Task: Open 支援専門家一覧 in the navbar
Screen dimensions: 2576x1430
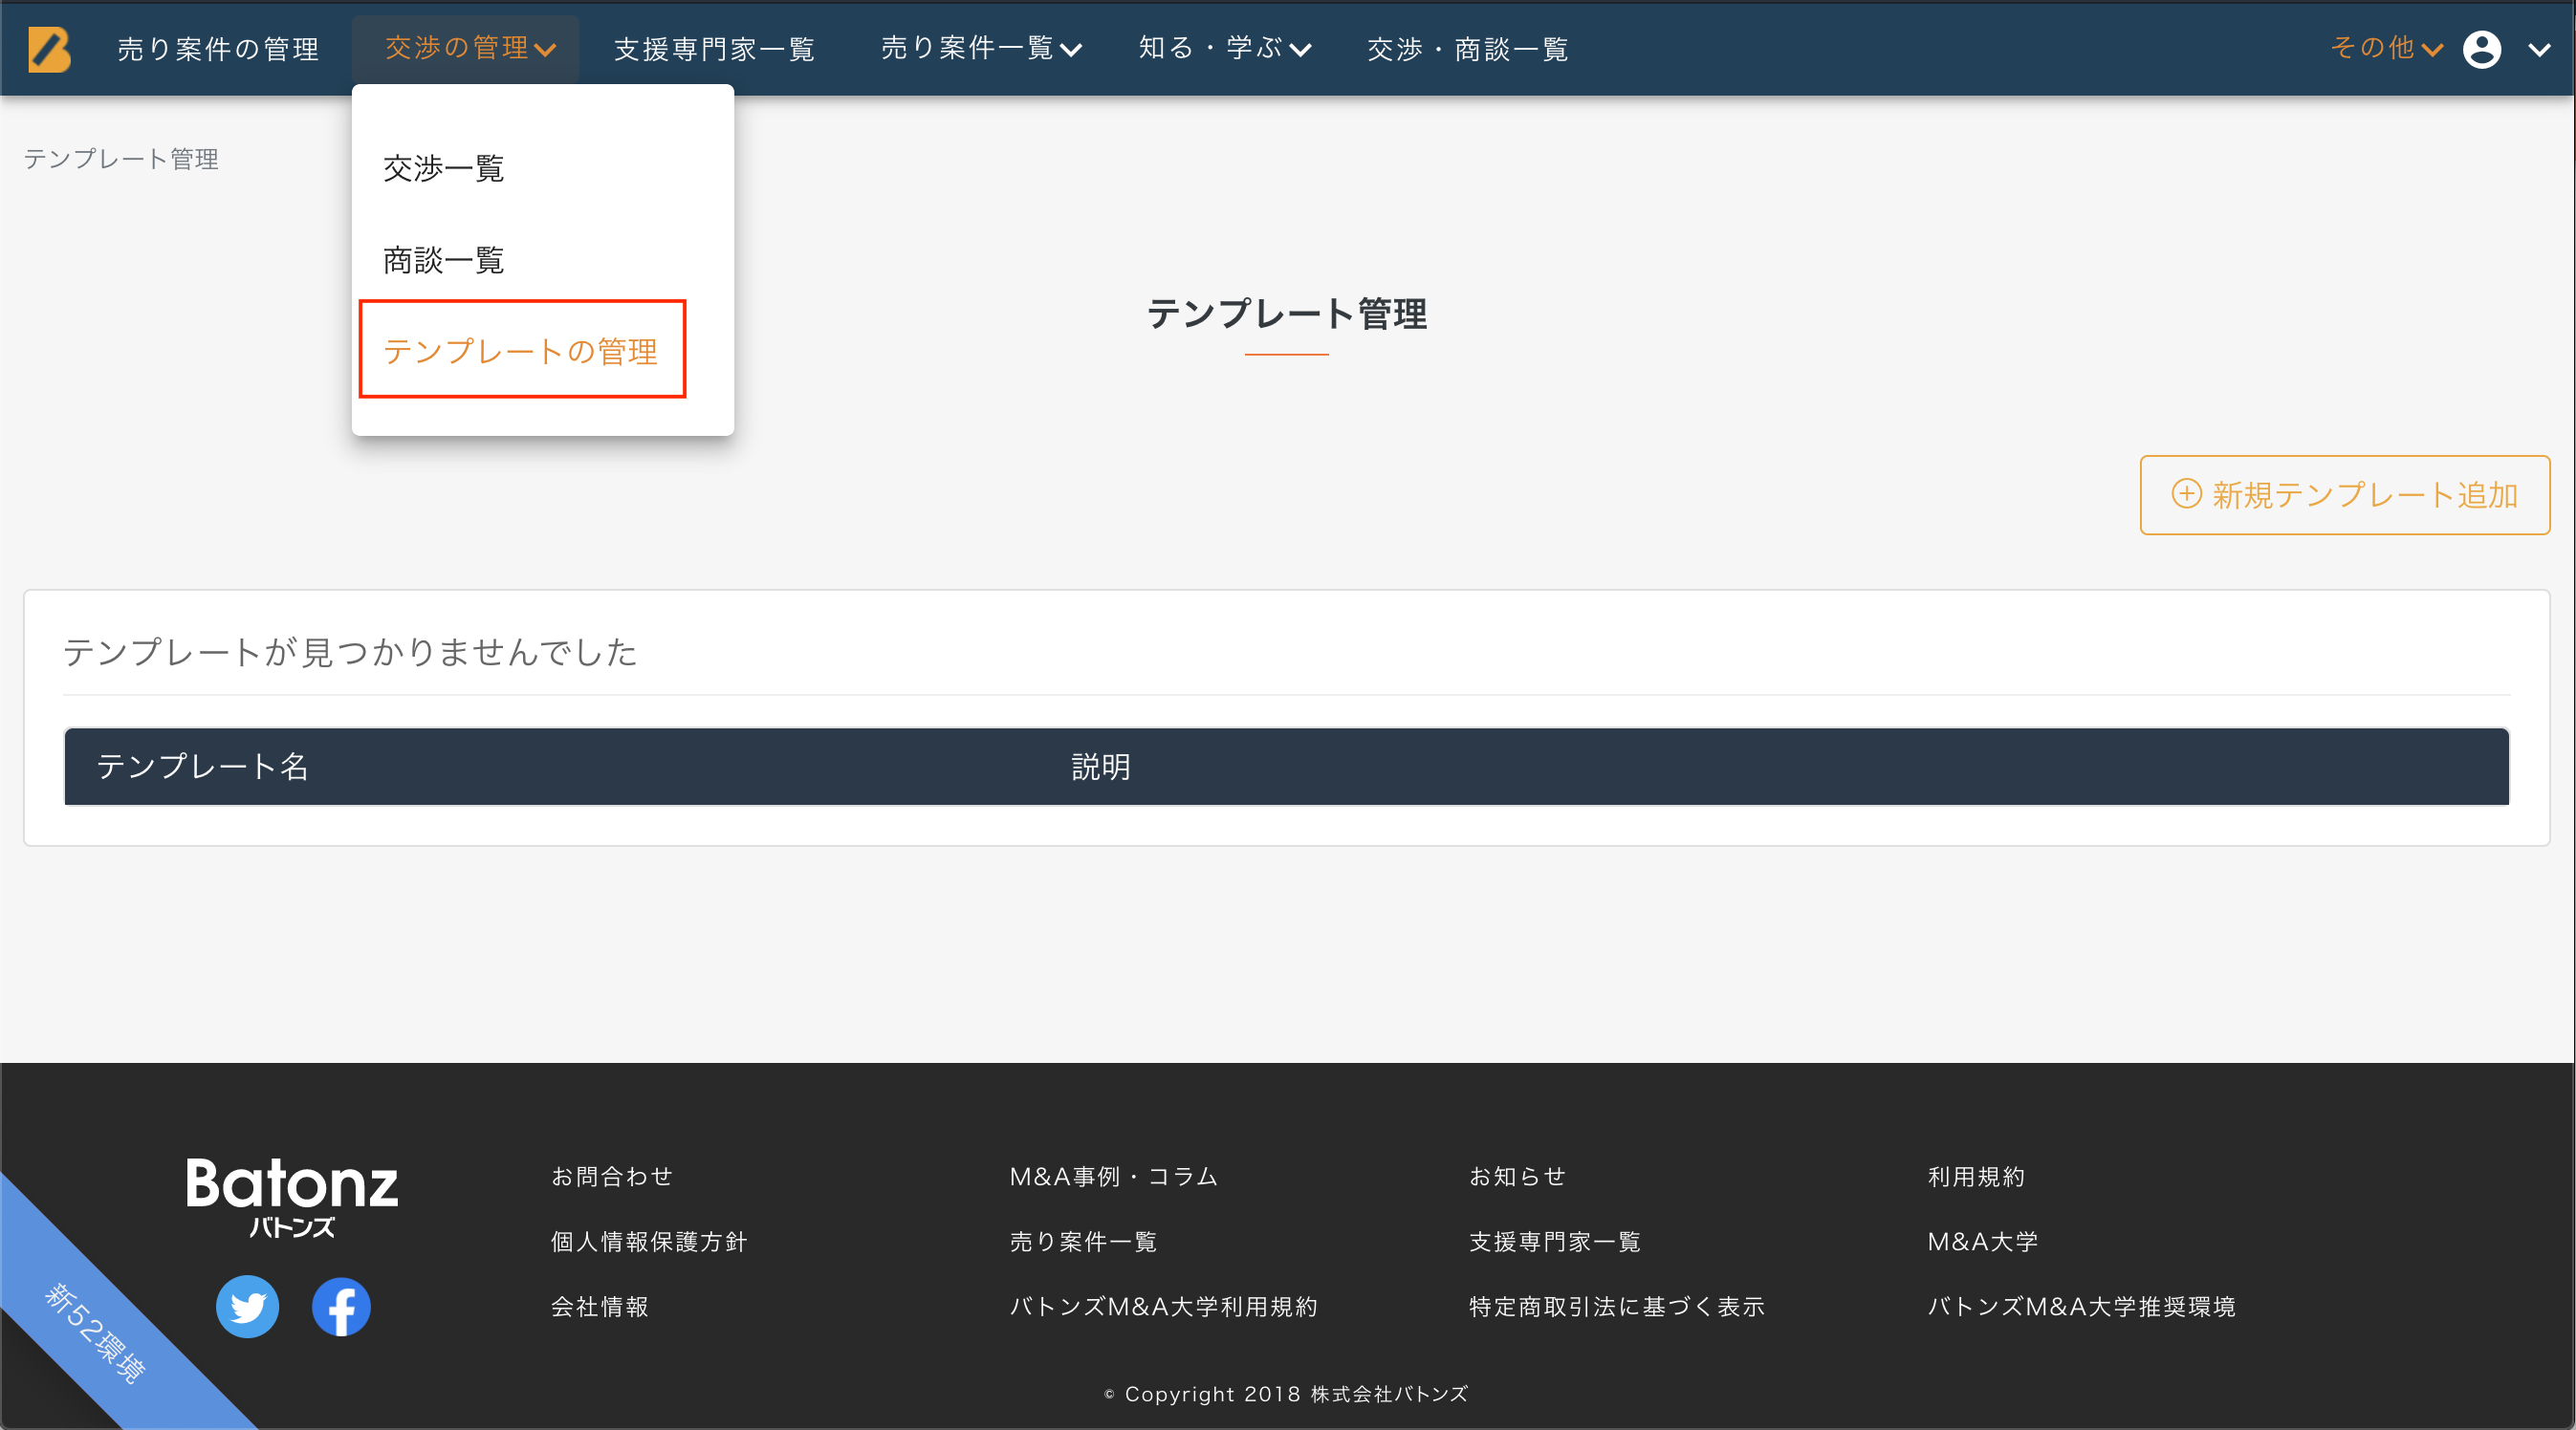Action: [714, 48]
